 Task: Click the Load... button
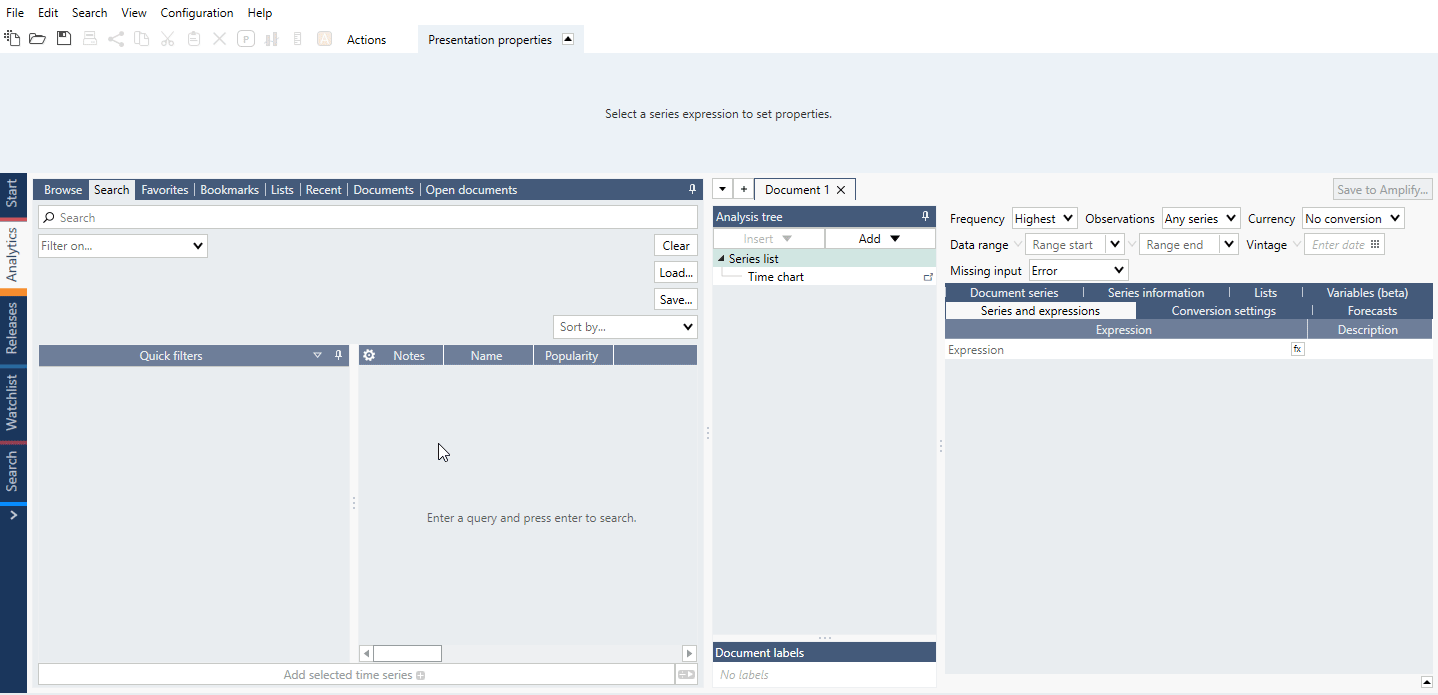click(x=676, y=273)
